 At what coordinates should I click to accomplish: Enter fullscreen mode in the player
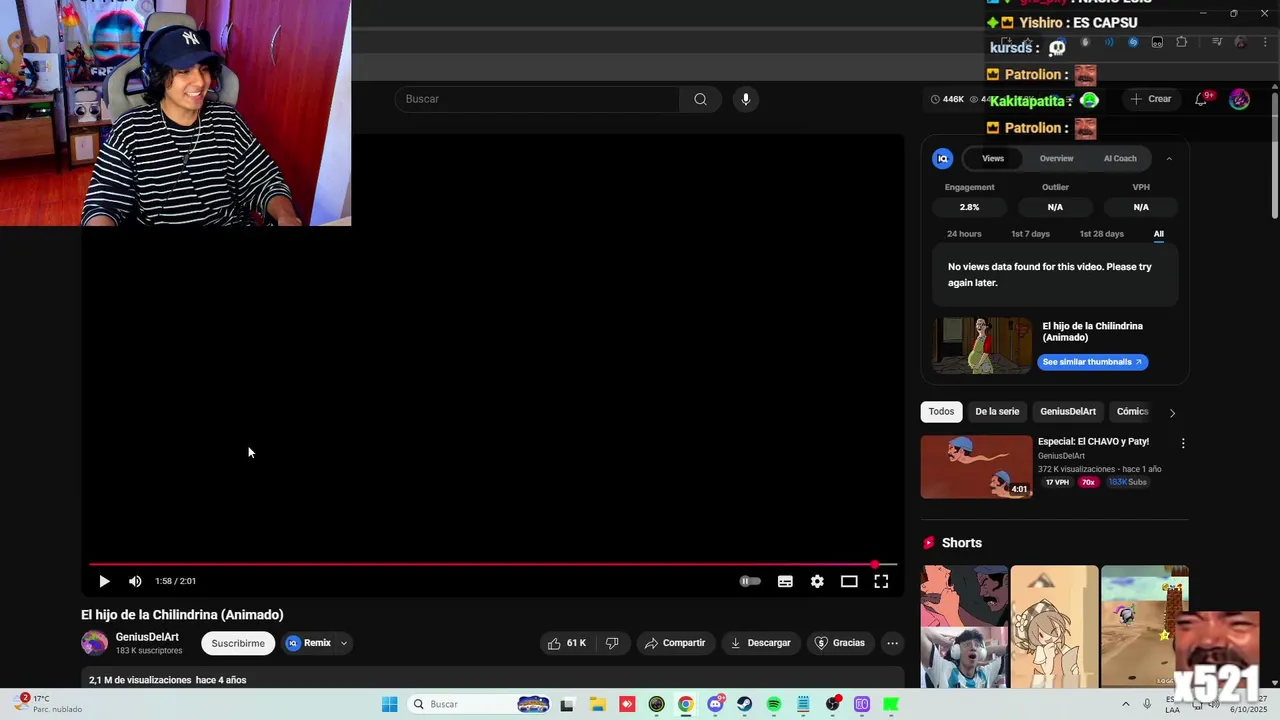point(881,581)
